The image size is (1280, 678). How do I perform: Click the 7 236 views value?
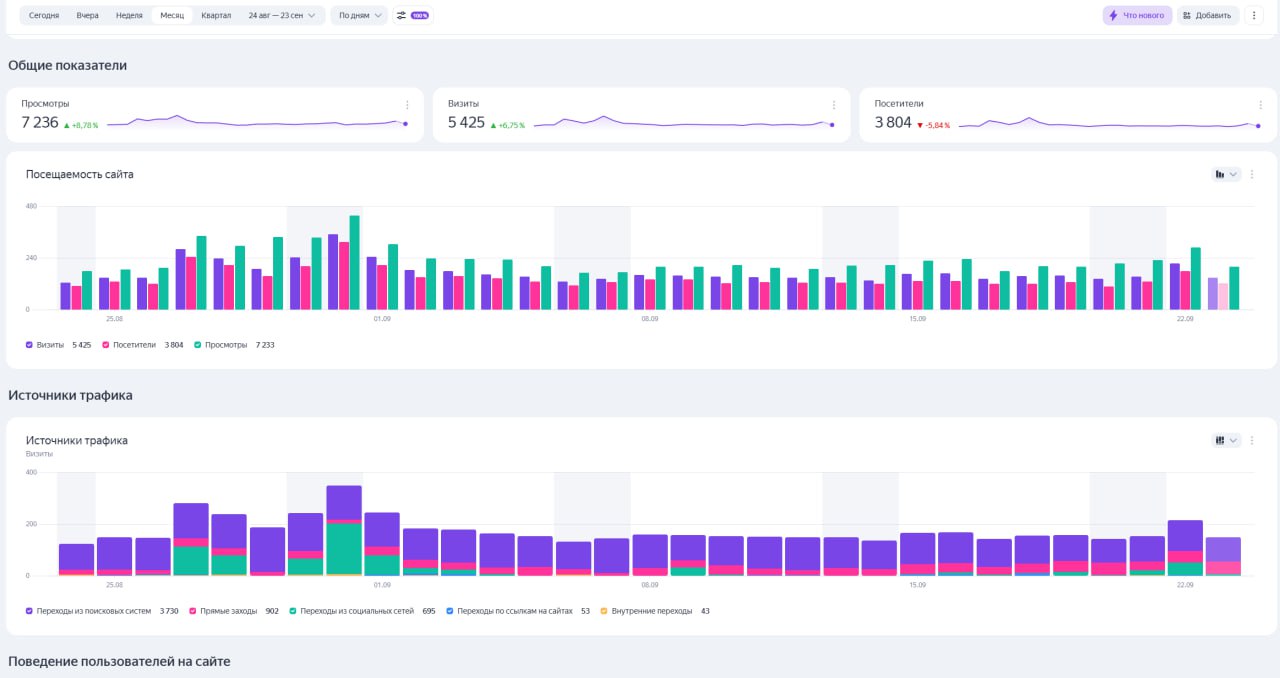pos(40,123)
